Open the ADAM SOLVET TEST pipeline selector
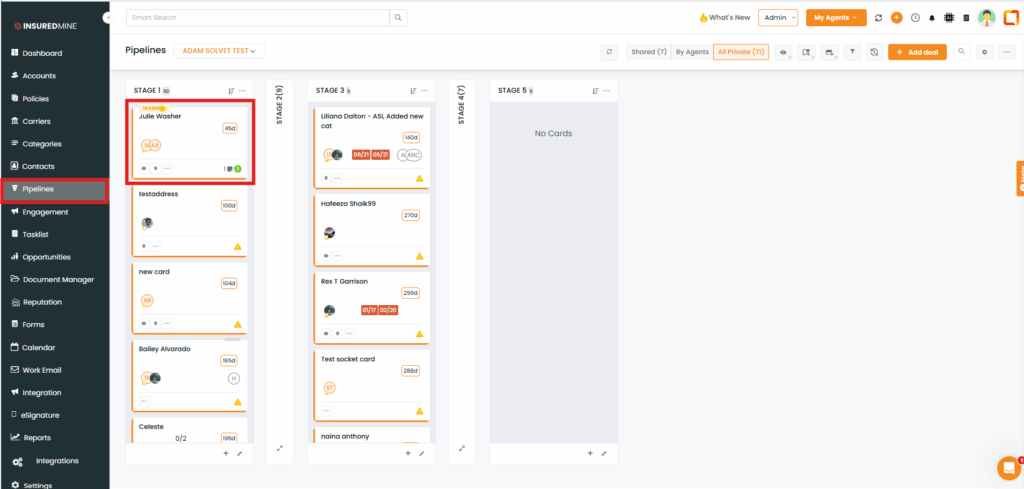 [x=217, y=51]
